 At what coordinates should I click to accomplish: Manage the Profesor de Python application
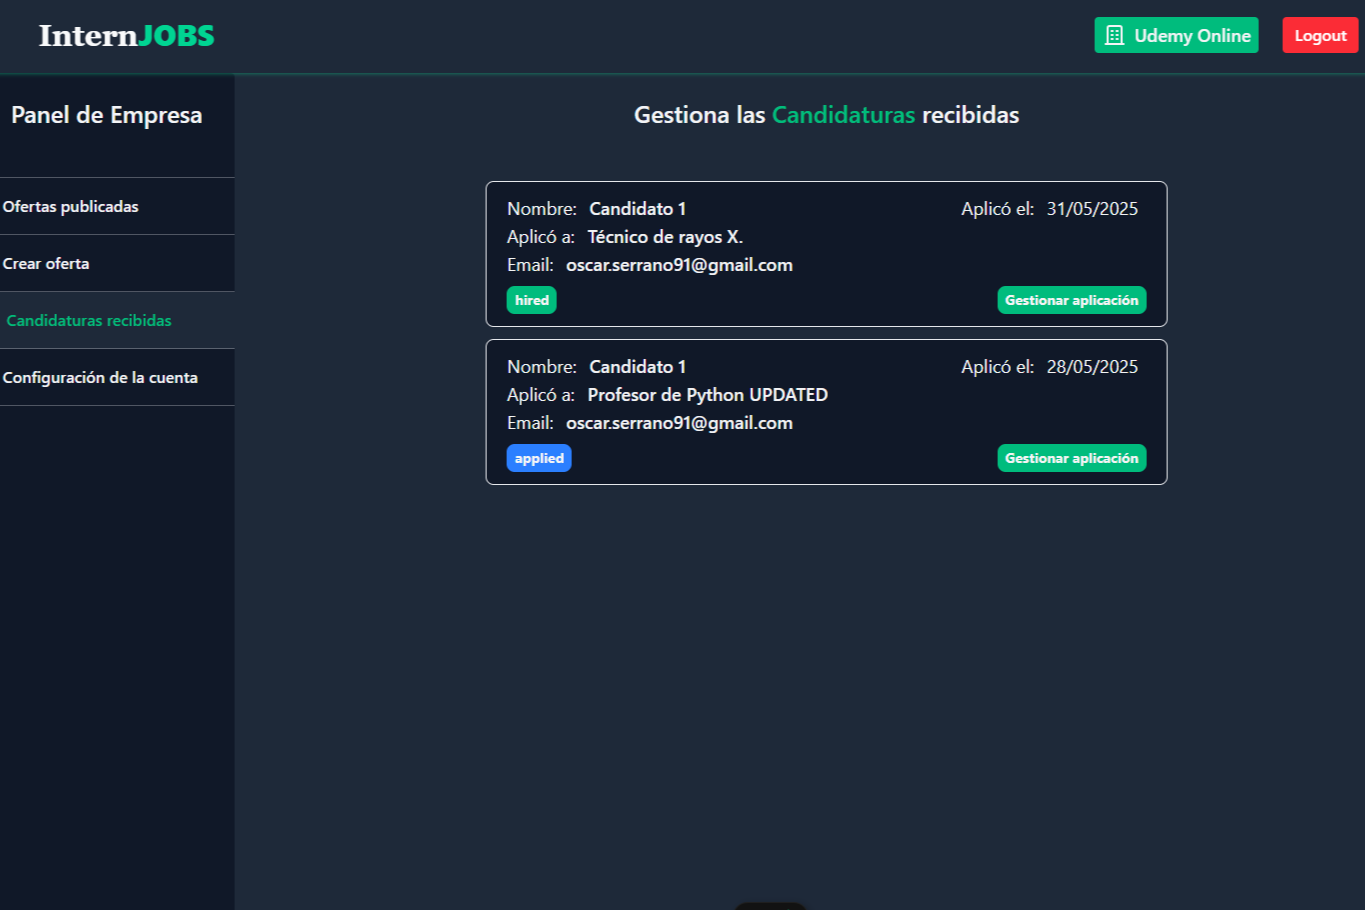click(x=1071, y=458)
